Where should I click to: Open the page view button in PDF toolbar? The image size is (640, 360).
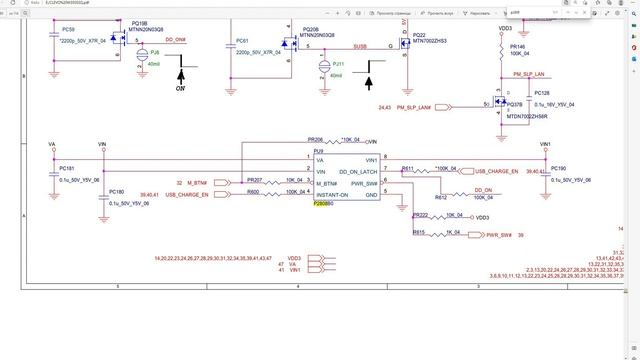tap(390, 13)
